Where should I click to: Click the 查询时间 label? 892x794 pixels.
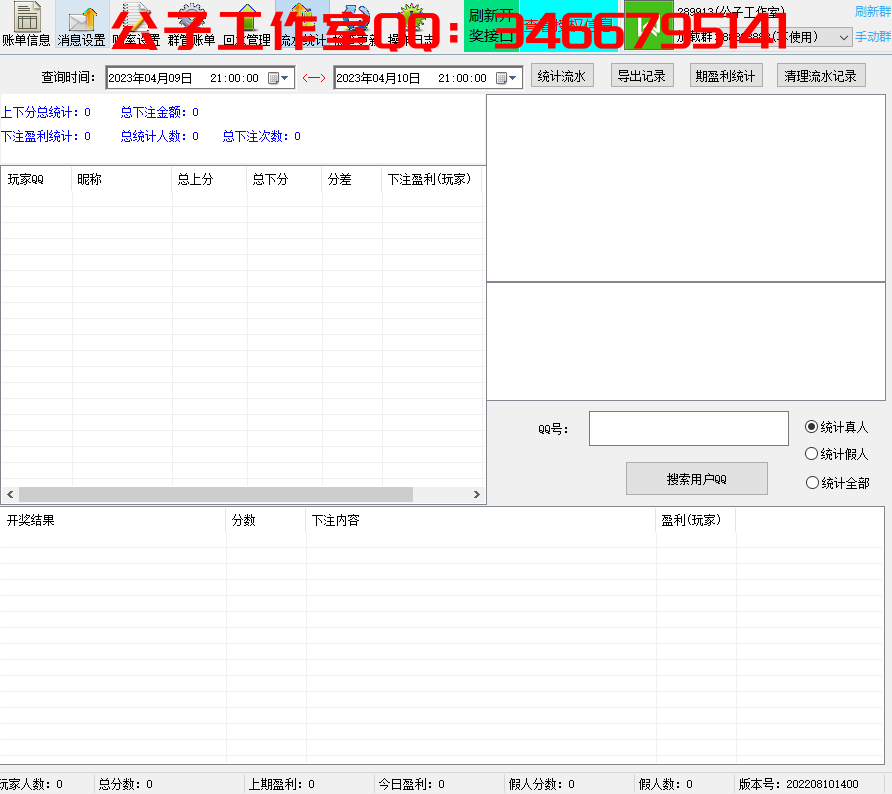[68, 77]
